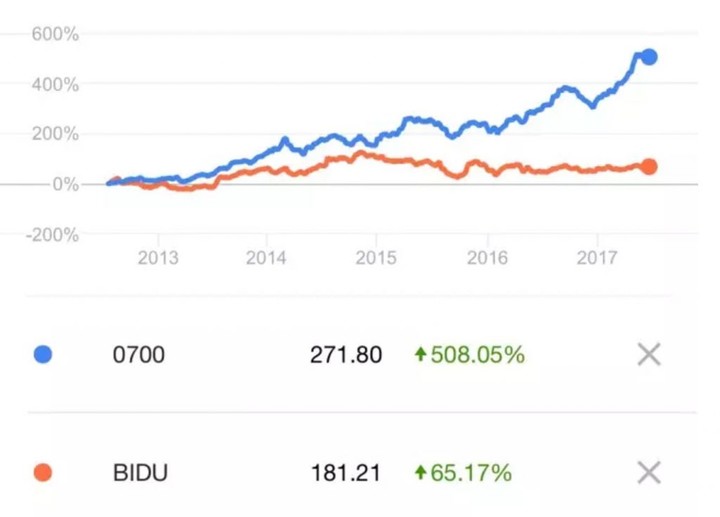
Task: Select the 2017 label on the time axis
Action: 597,258
